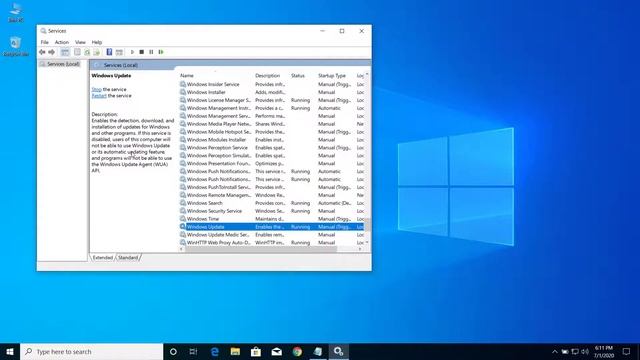Click the vertical scrollbar thumb in list

(x=367, y=224)
